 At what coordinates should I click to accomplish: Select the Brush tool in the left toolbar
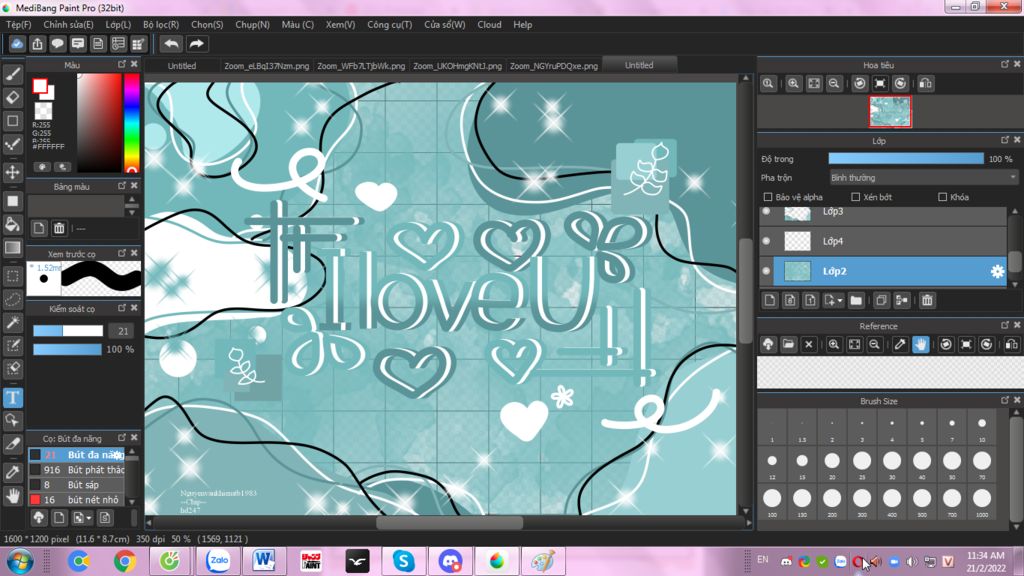tap(12, 74)
